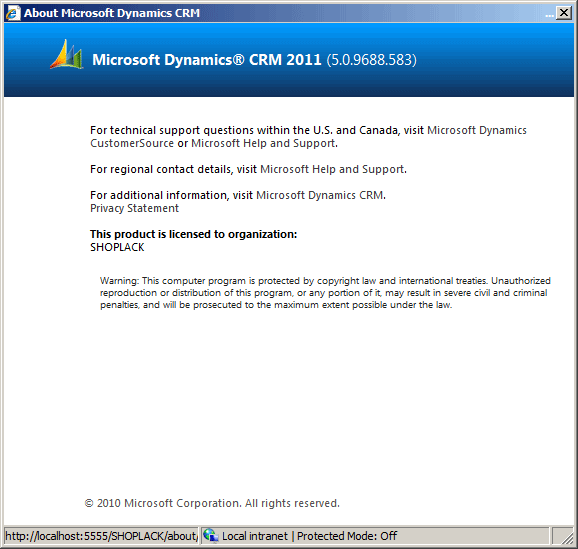Open the Privacy Statement link
The width and height of the screenshot is (578, 549).
coord(135,208)
